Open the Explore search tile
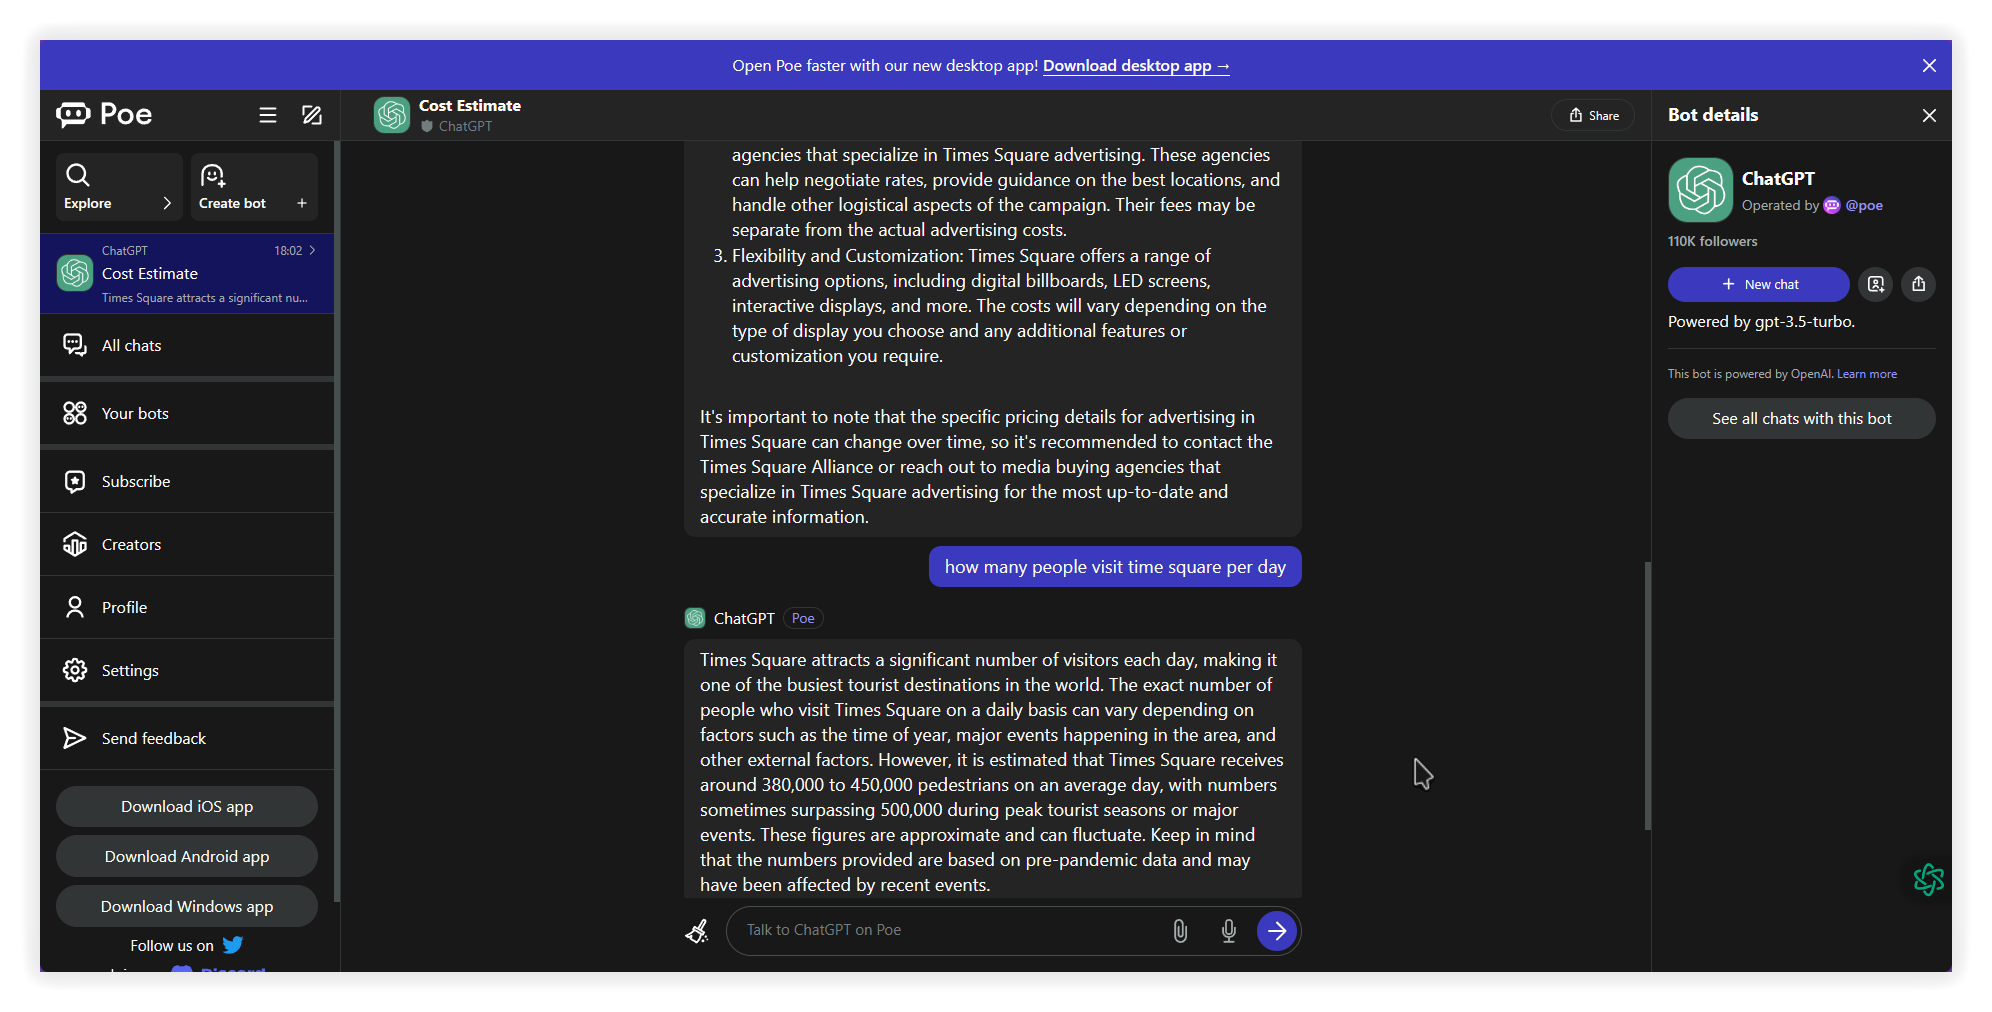The height and width of the screenshot is (1012, 1992). pos(119,187)
